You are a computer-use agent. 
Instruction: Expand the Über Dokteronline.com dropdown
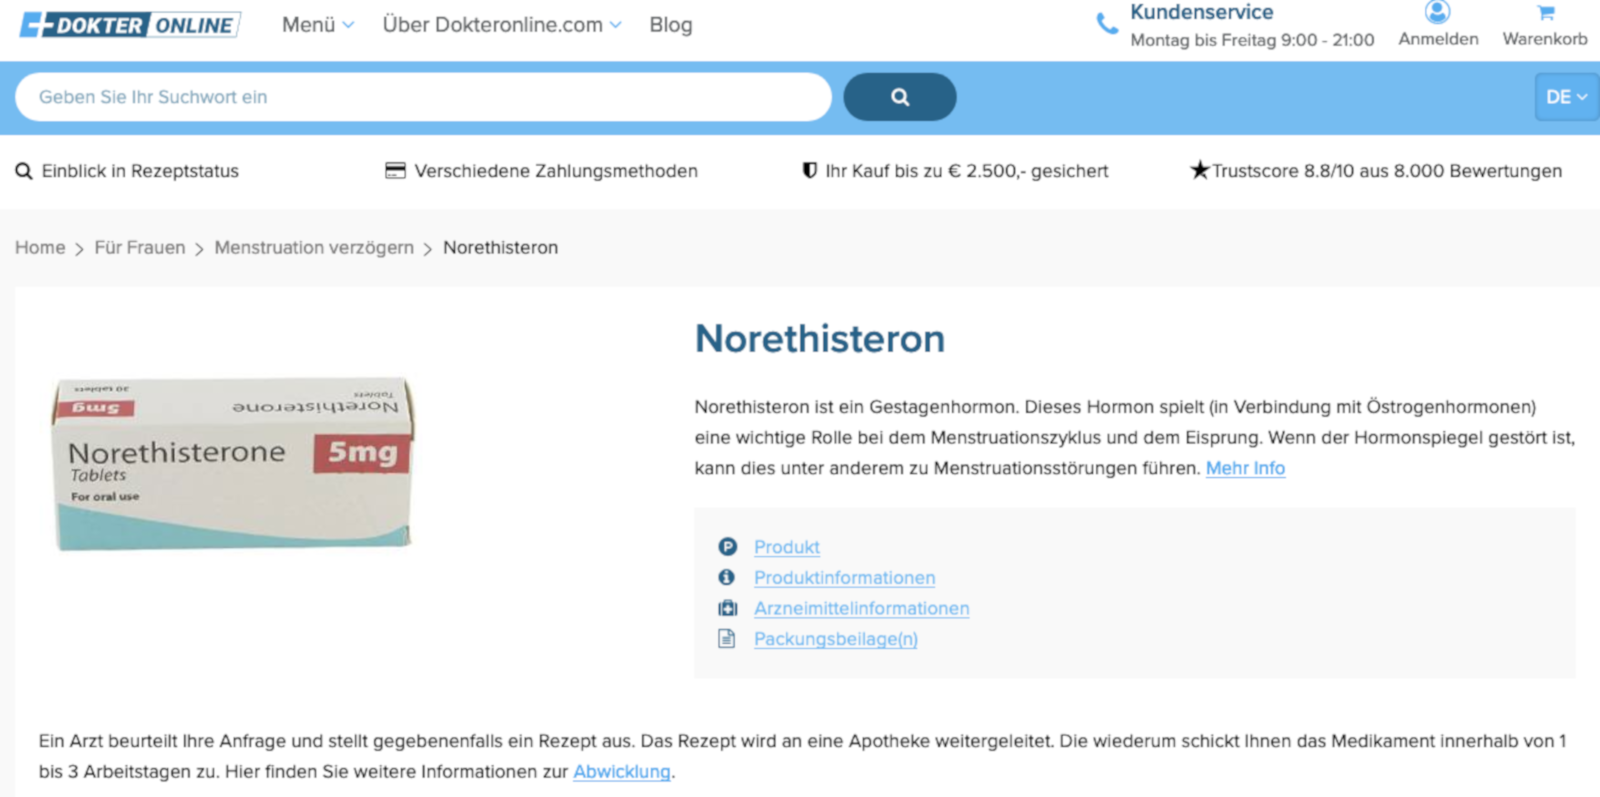point(501,25)
